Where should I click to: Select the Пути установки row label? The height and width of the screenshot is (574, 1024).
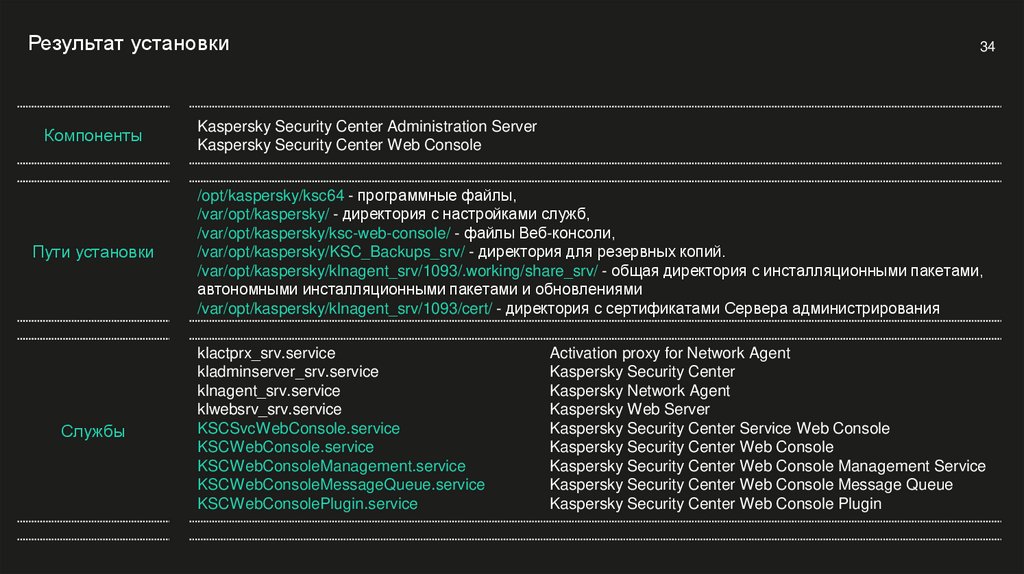93,252
